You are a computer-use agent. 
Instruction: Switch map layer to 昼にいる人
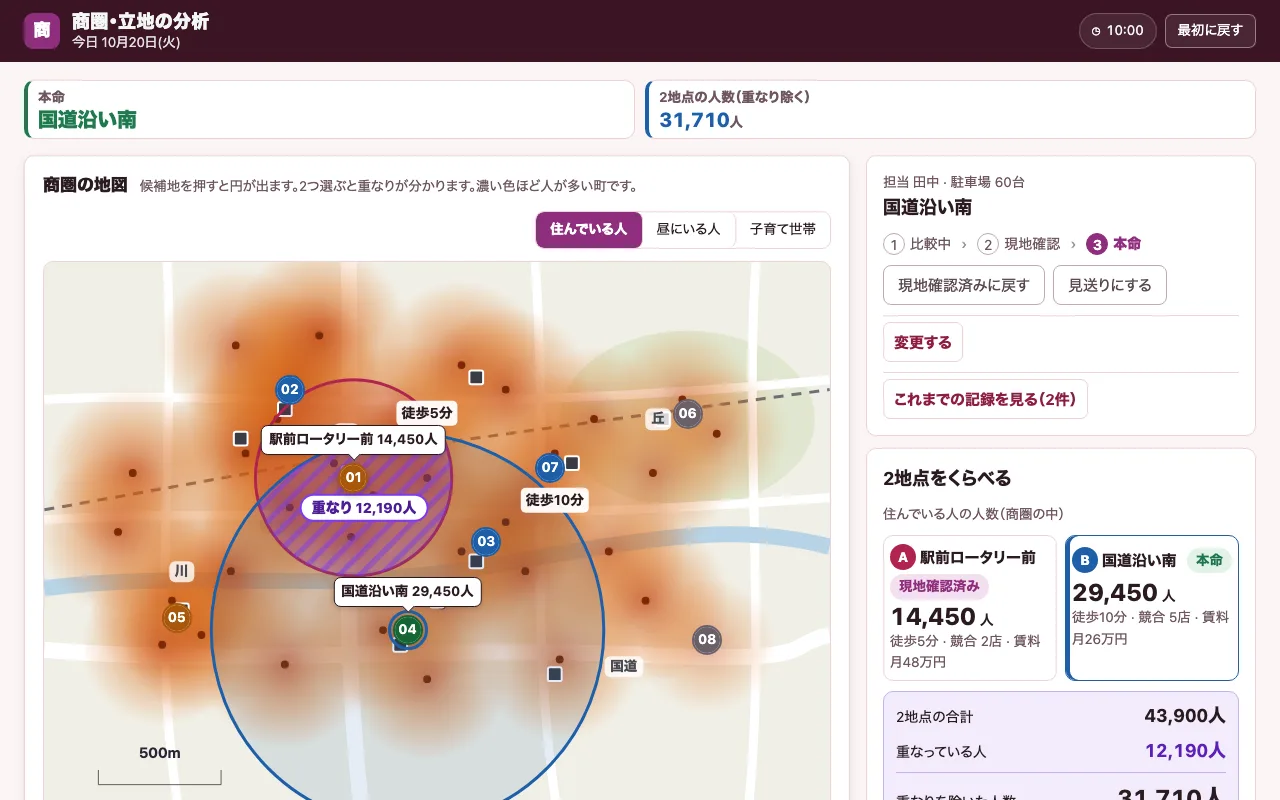689,230
